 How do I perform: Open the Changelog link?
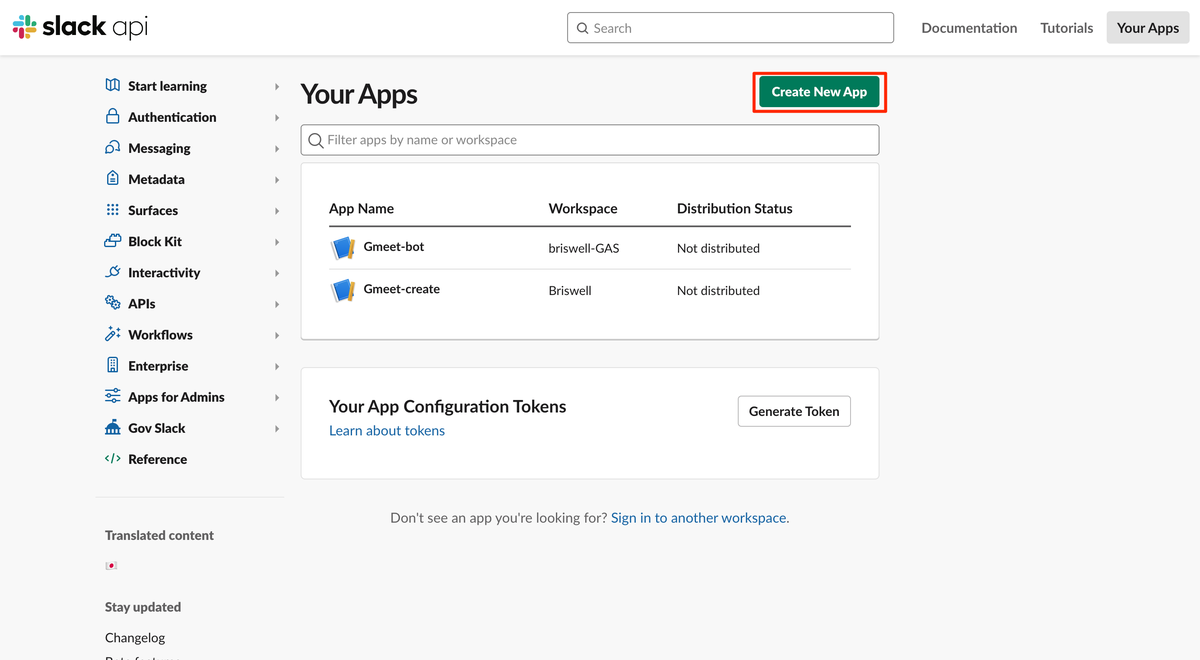click(x=135, y=638)
